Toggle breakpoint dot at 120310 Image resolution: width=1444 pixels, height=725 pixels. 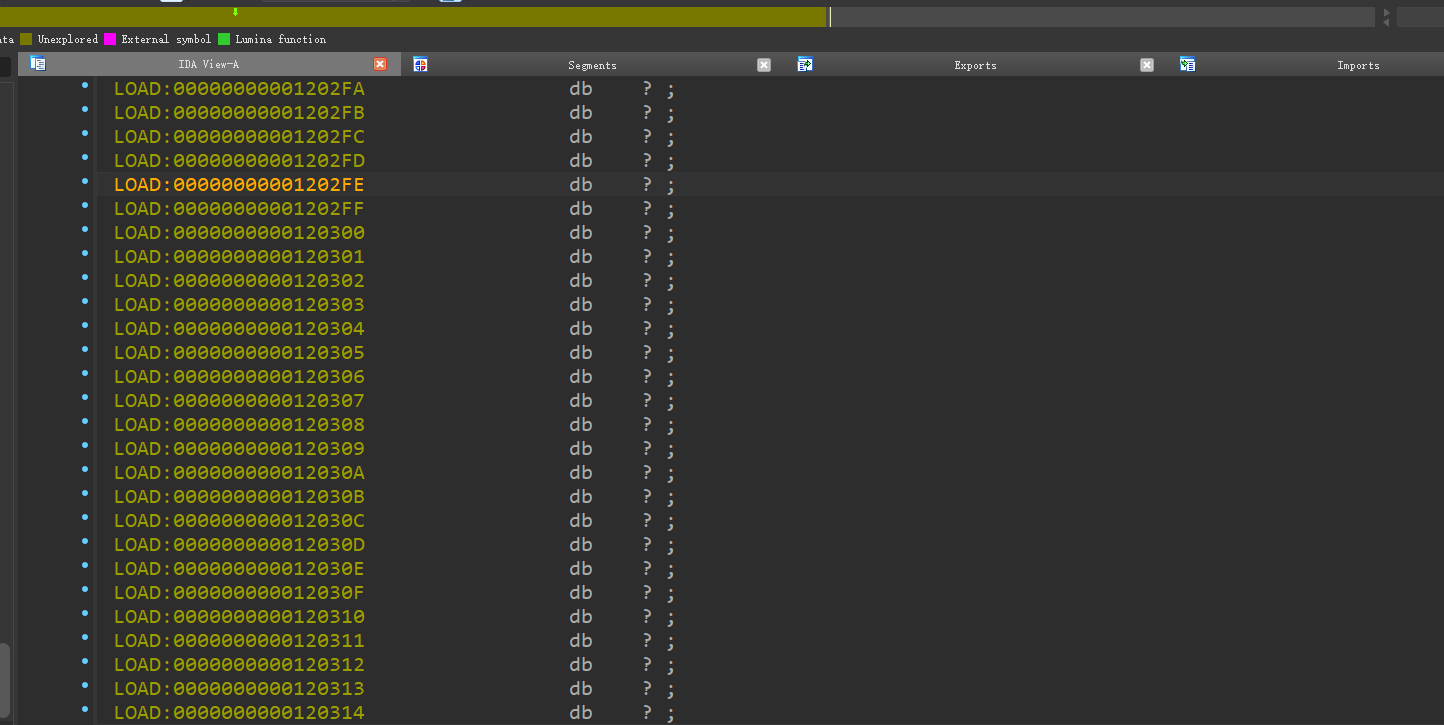85,614
